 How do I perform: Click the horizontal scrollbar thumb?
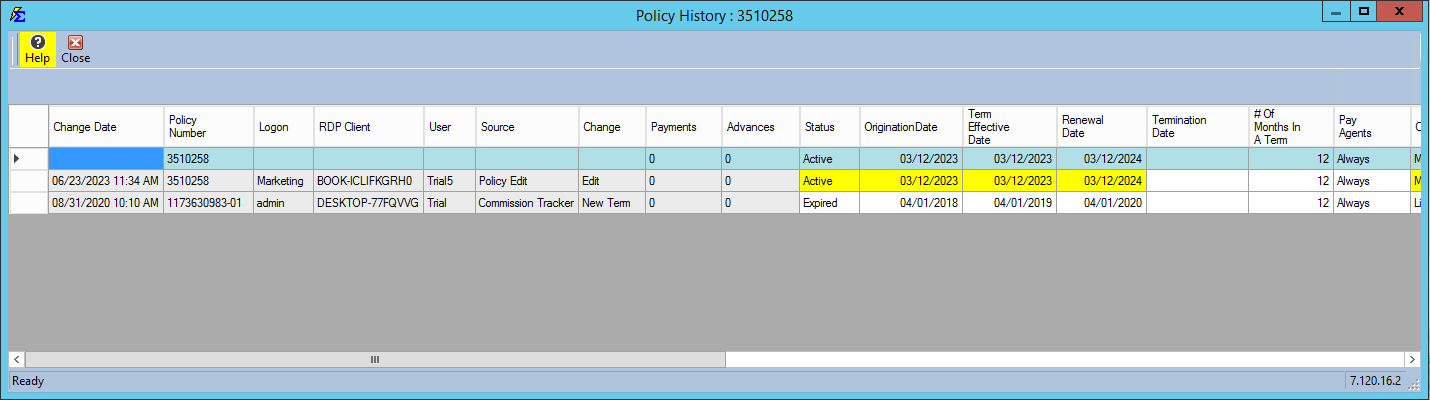point(375,359)
